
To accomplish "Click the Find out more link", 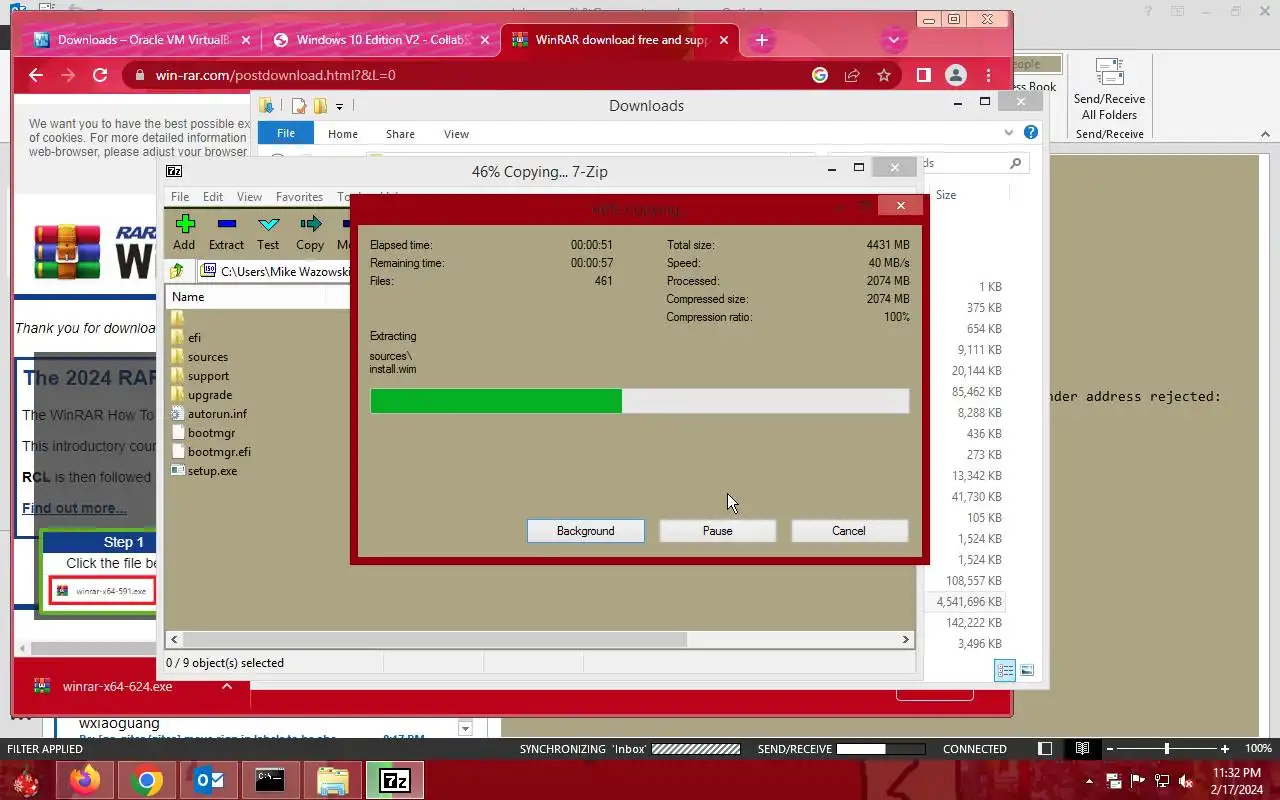I will (x=74, y=508).
